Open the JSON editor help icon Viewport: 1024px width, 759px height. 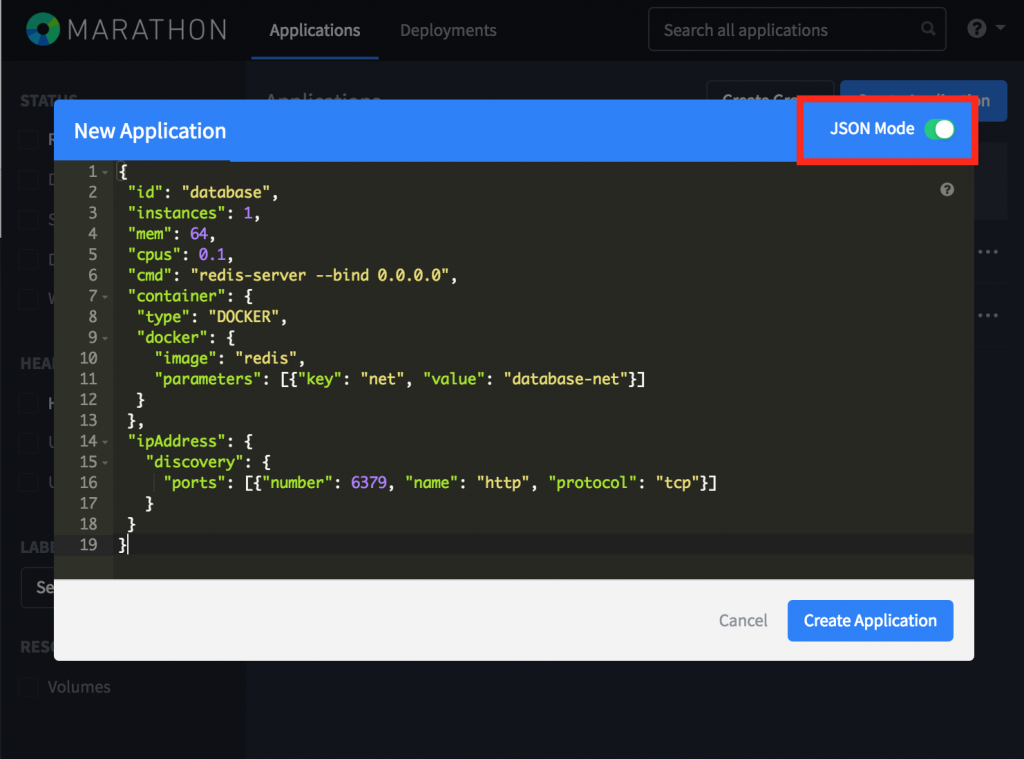click(947, 189)
